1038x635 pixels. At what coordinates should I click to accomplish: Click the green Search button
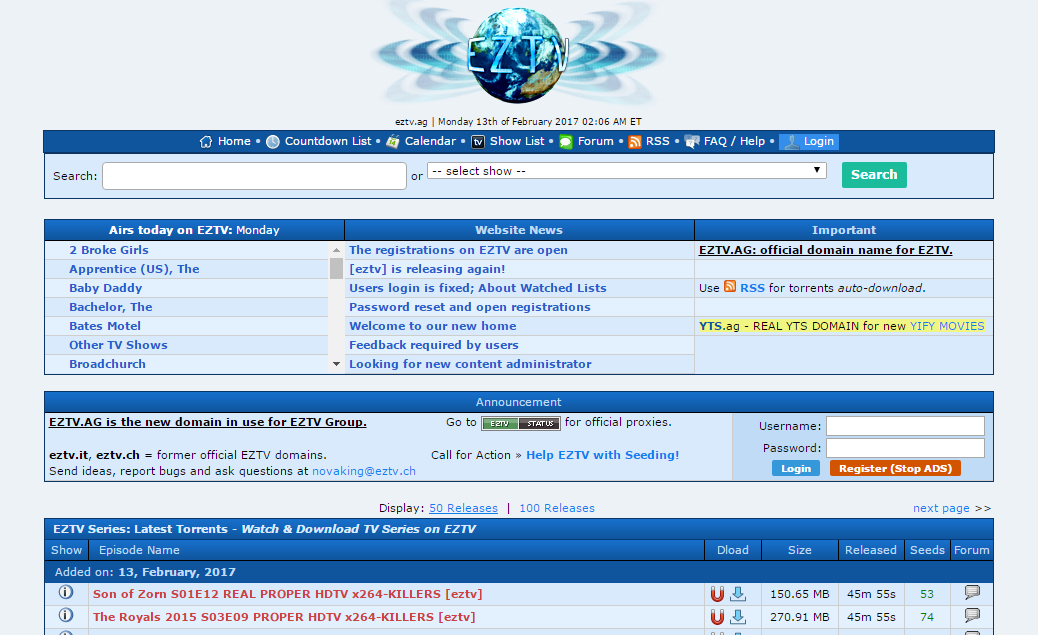pos(874,175)
